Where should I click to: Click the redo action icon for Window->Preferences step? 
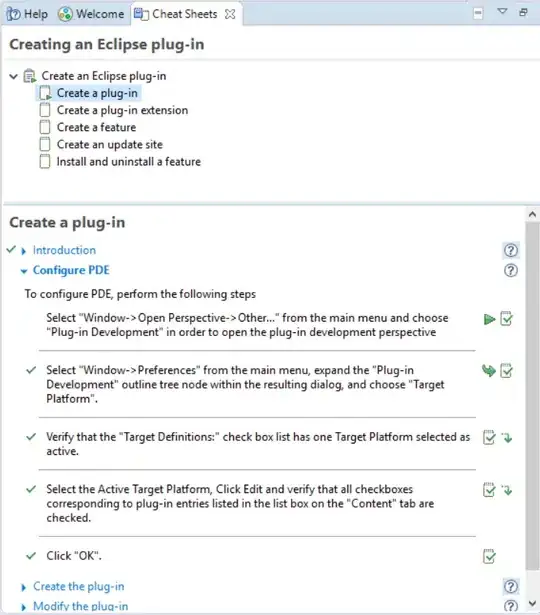point(489,371)
